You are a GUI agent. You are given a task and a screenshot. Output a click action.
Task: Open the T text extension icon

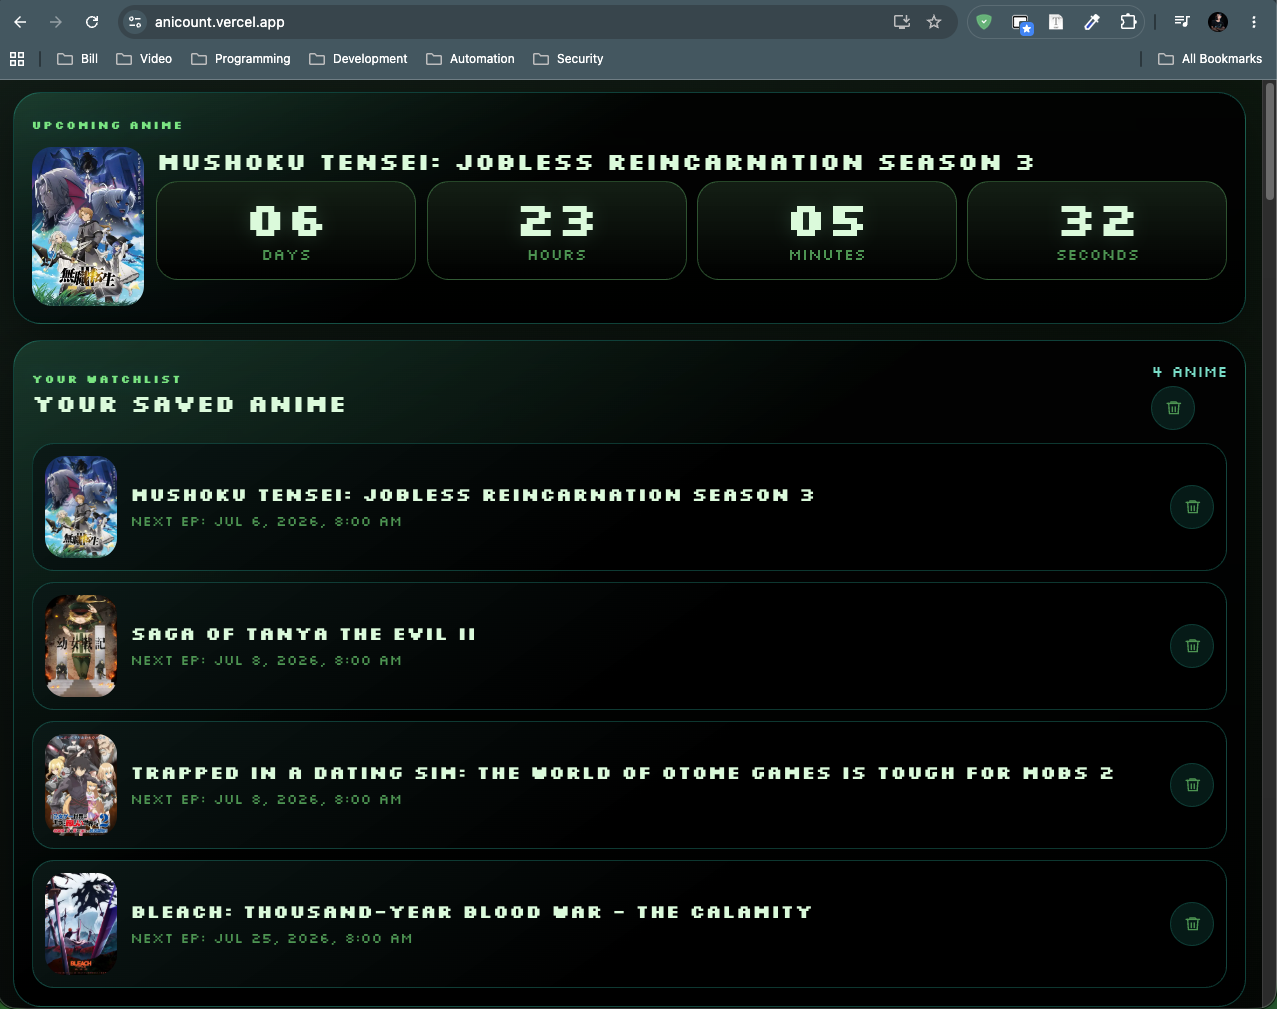[x=1056, y=22]
